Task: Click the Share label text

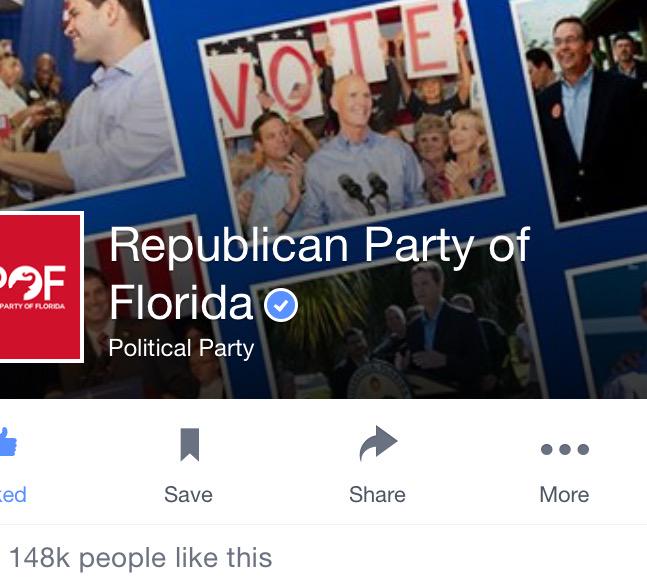Action: click(x=377, y=494)
